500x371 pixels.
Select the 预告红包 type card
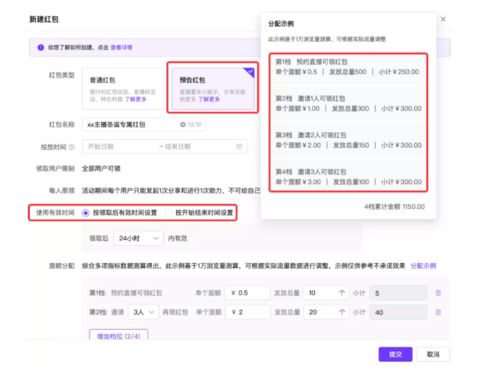(213, 88)
